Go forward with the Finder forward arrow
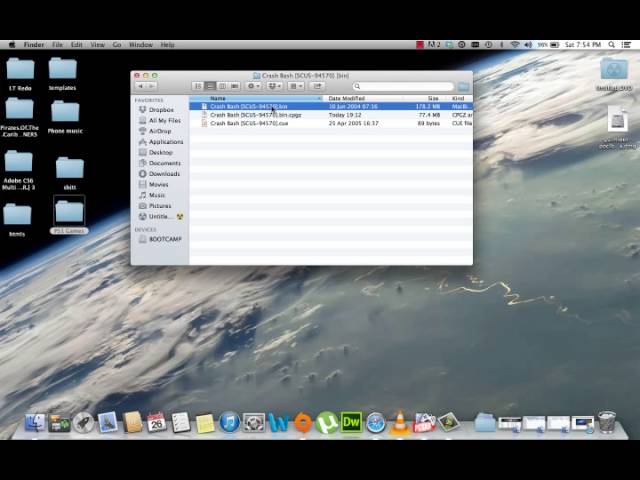The width and height of the screenshot is (640, 480). coord(151,86)
